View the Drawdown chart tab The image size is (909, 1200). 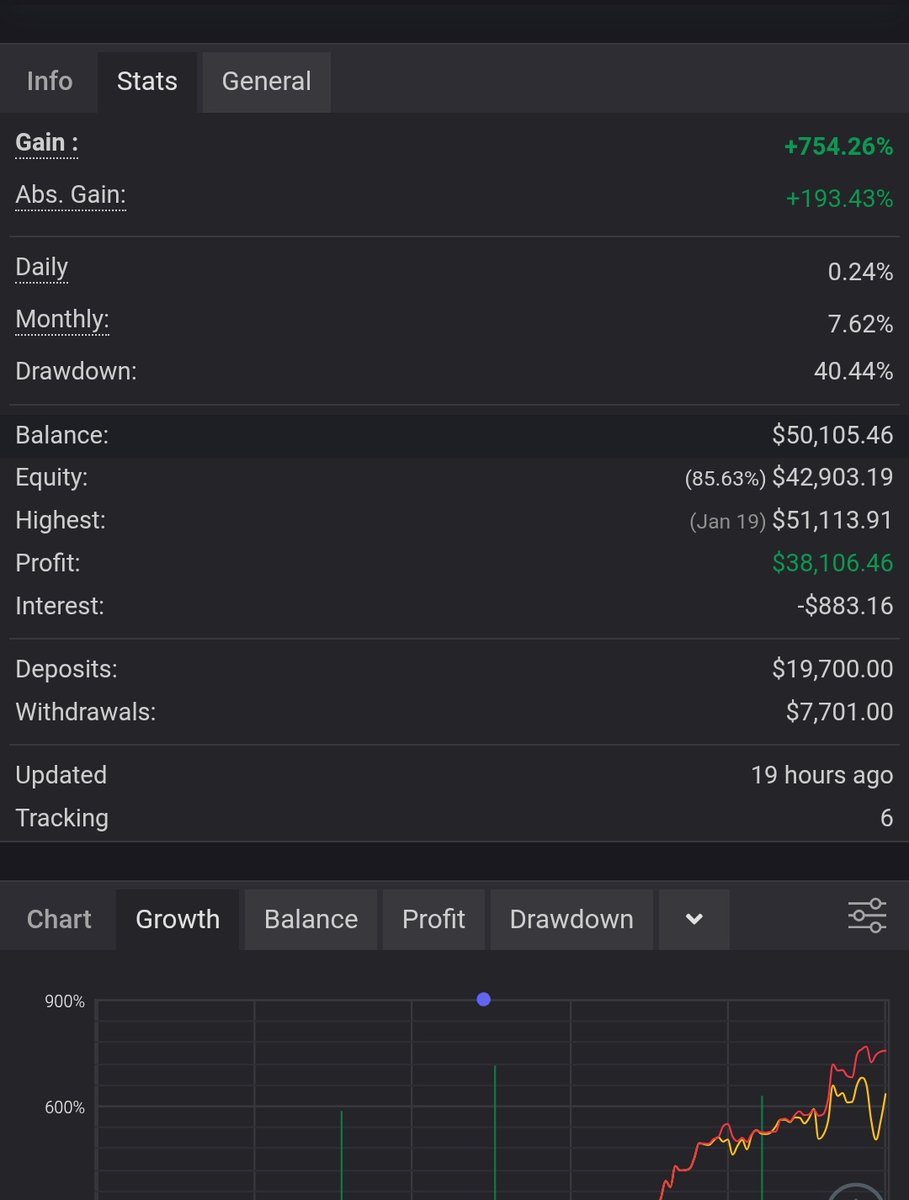[x=571, y=919]
